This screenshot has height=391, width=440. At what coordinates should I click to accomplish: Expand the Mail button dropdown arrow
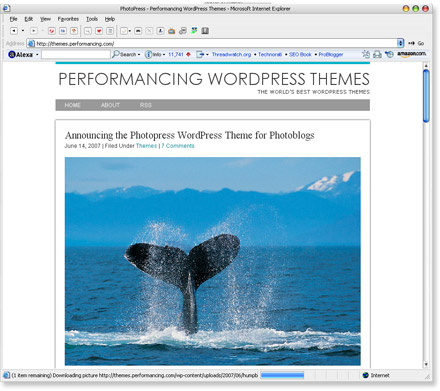tap(130, 31)
